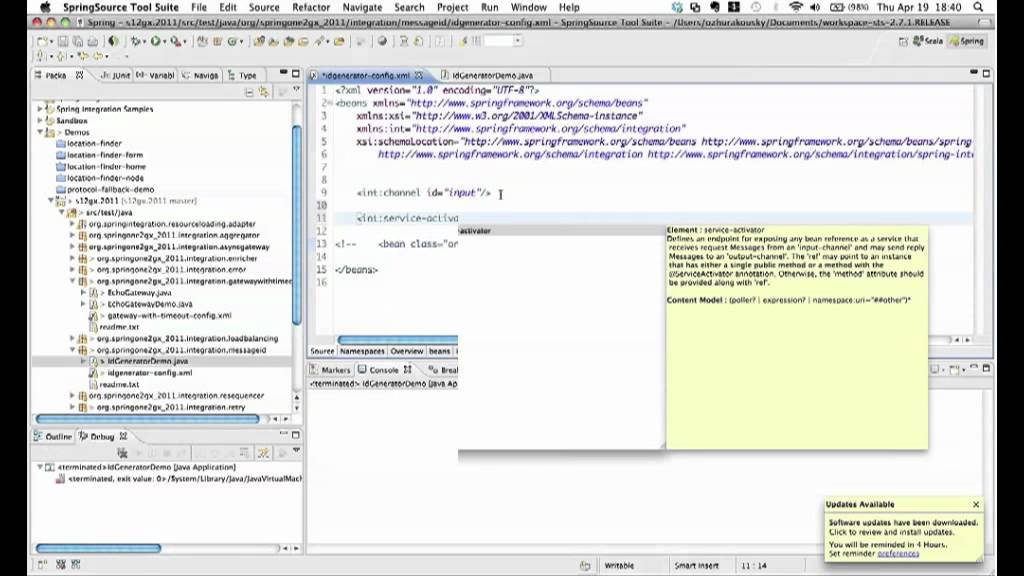Viewport: 1024px width, 576px height.
Task: Click Collapse All icon in Package Explorer
Action: pyautogui.click(x=249, y=92)
